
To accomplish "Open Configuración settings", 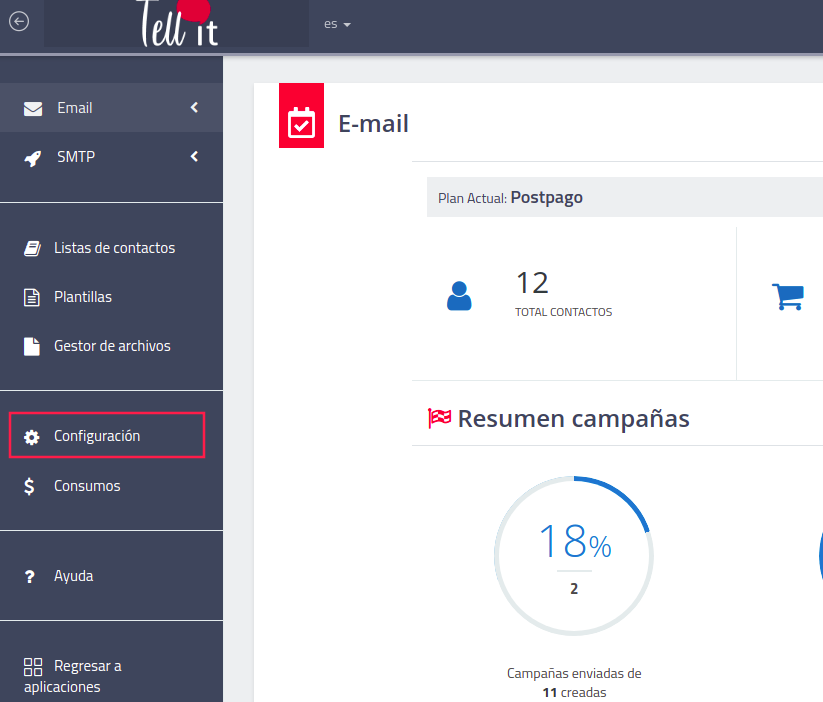I will [x=107, y=435].
